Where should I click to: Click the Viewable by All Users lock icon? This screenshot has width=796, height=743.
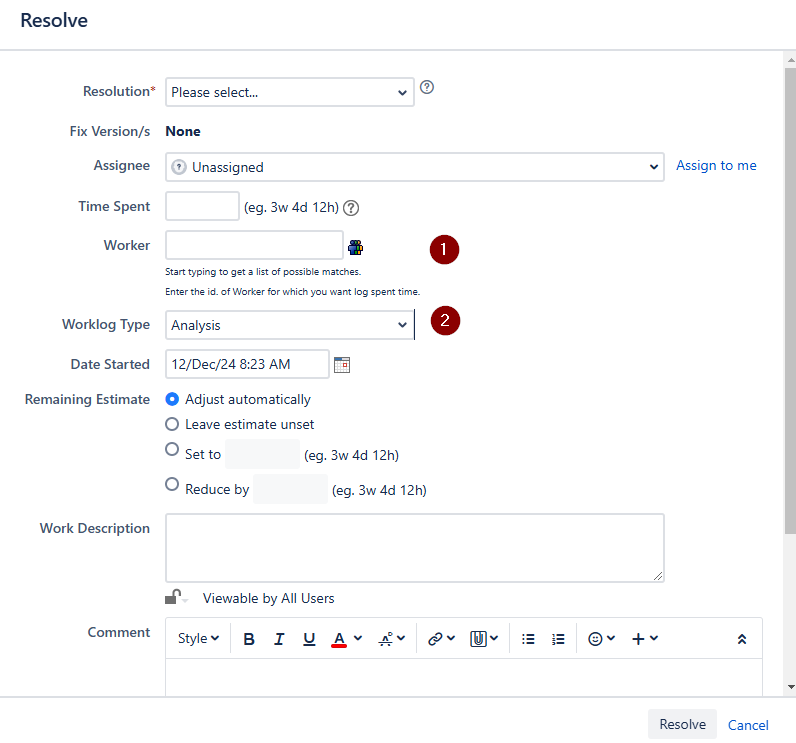(175, 598)
